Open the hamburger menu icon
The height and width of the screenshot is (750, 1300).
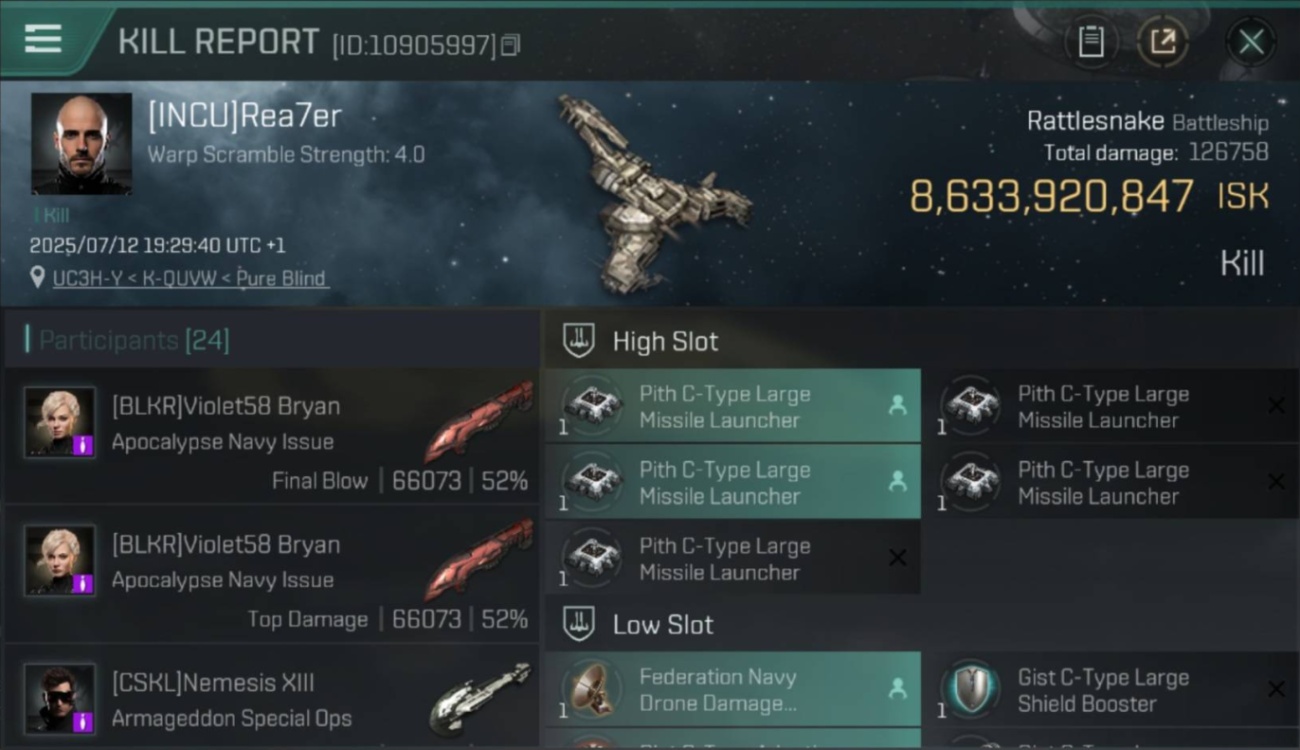point(43,39)
